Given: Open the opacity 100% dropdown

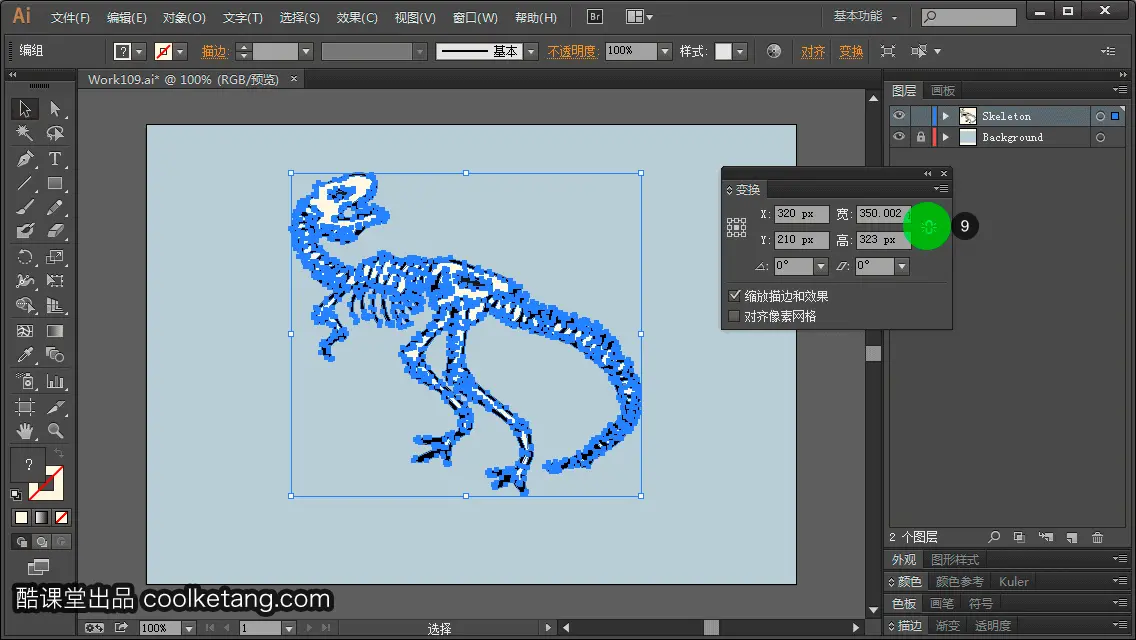Looking at the screenshot, I should coord(664,51).
